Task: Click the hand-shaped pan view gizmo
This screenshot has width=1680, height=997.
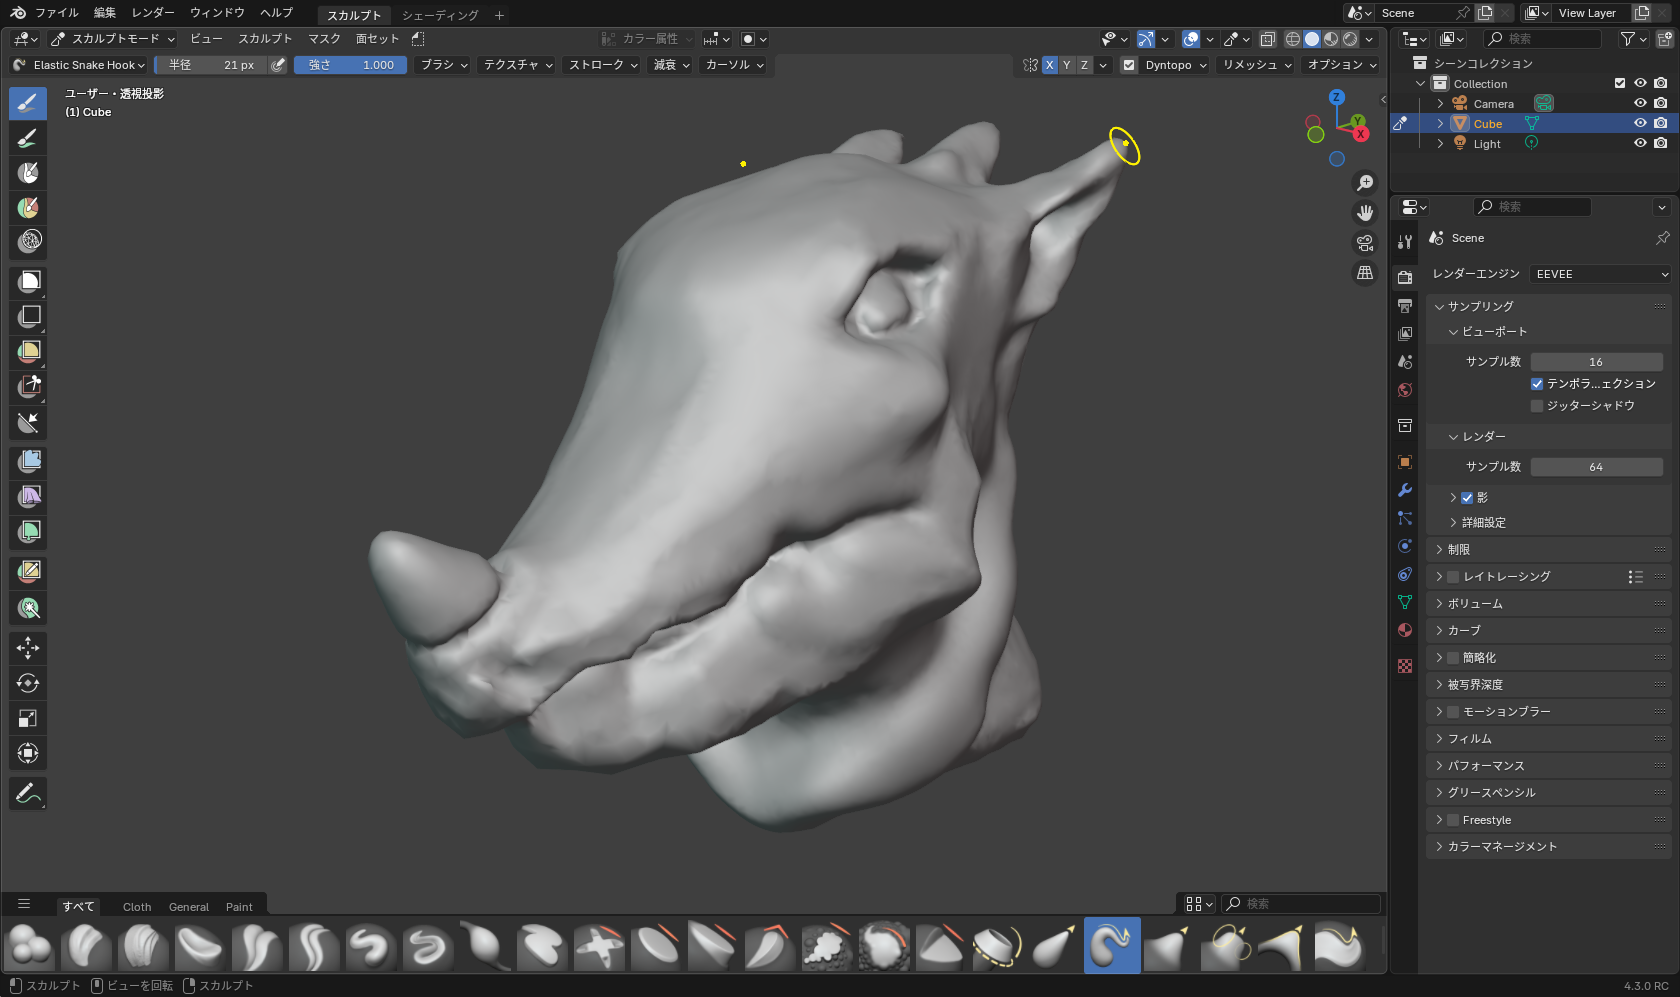Action: (1365, 213)
